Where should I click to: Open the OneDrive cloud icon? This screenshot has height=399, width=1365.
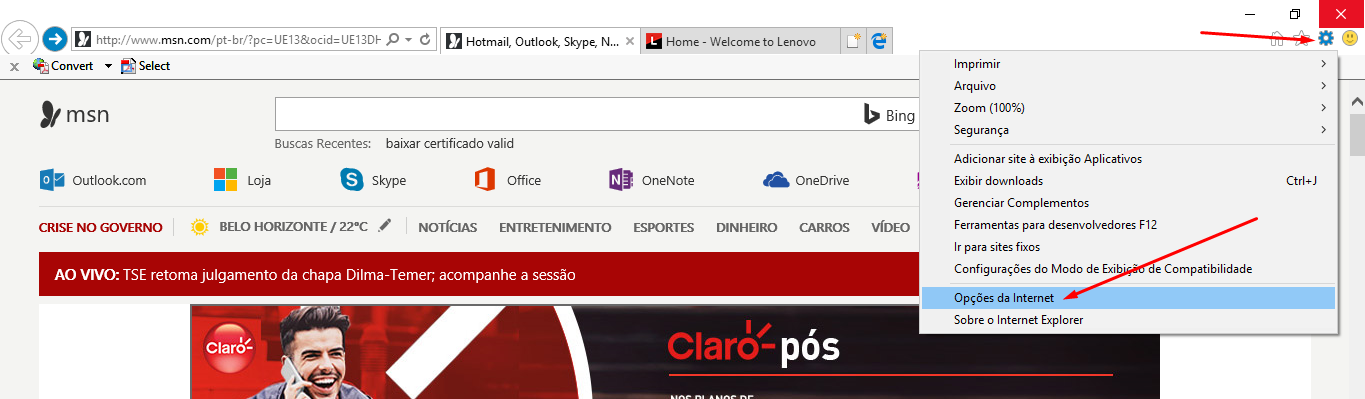coord(776,180)
